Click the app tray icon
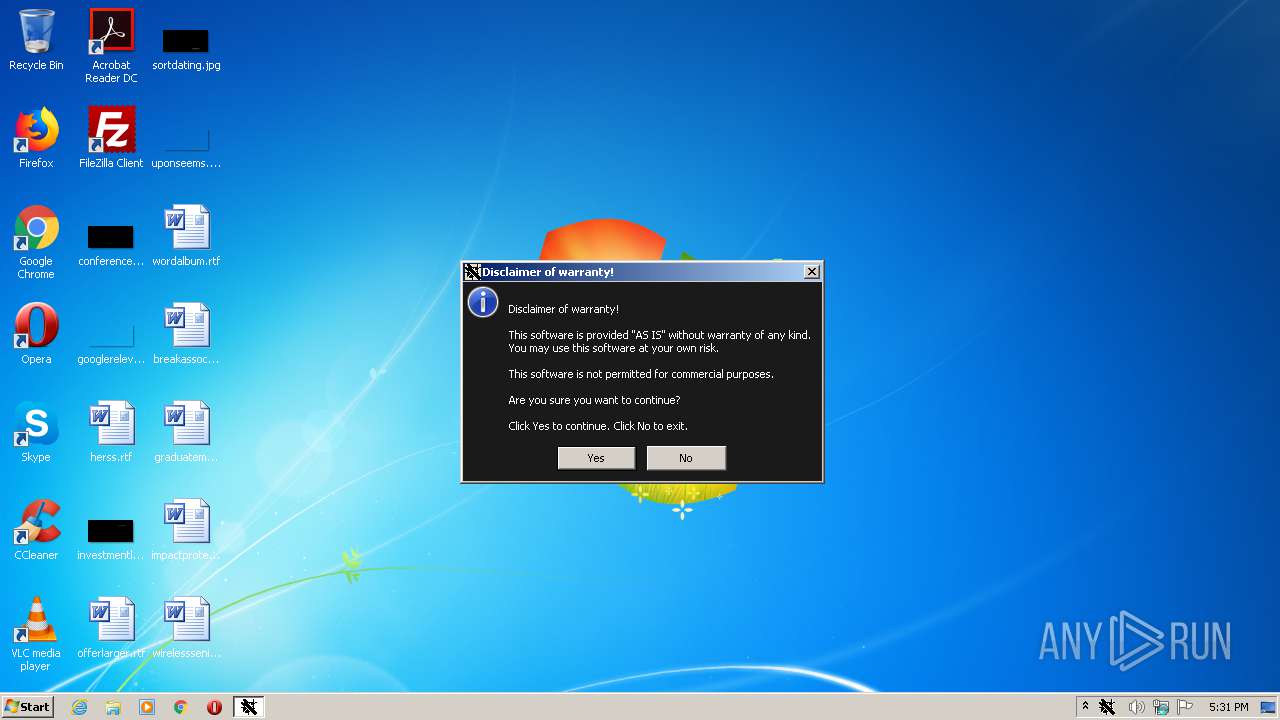The height and width of the screenshot is (720, 1280). pos(1107,707)
